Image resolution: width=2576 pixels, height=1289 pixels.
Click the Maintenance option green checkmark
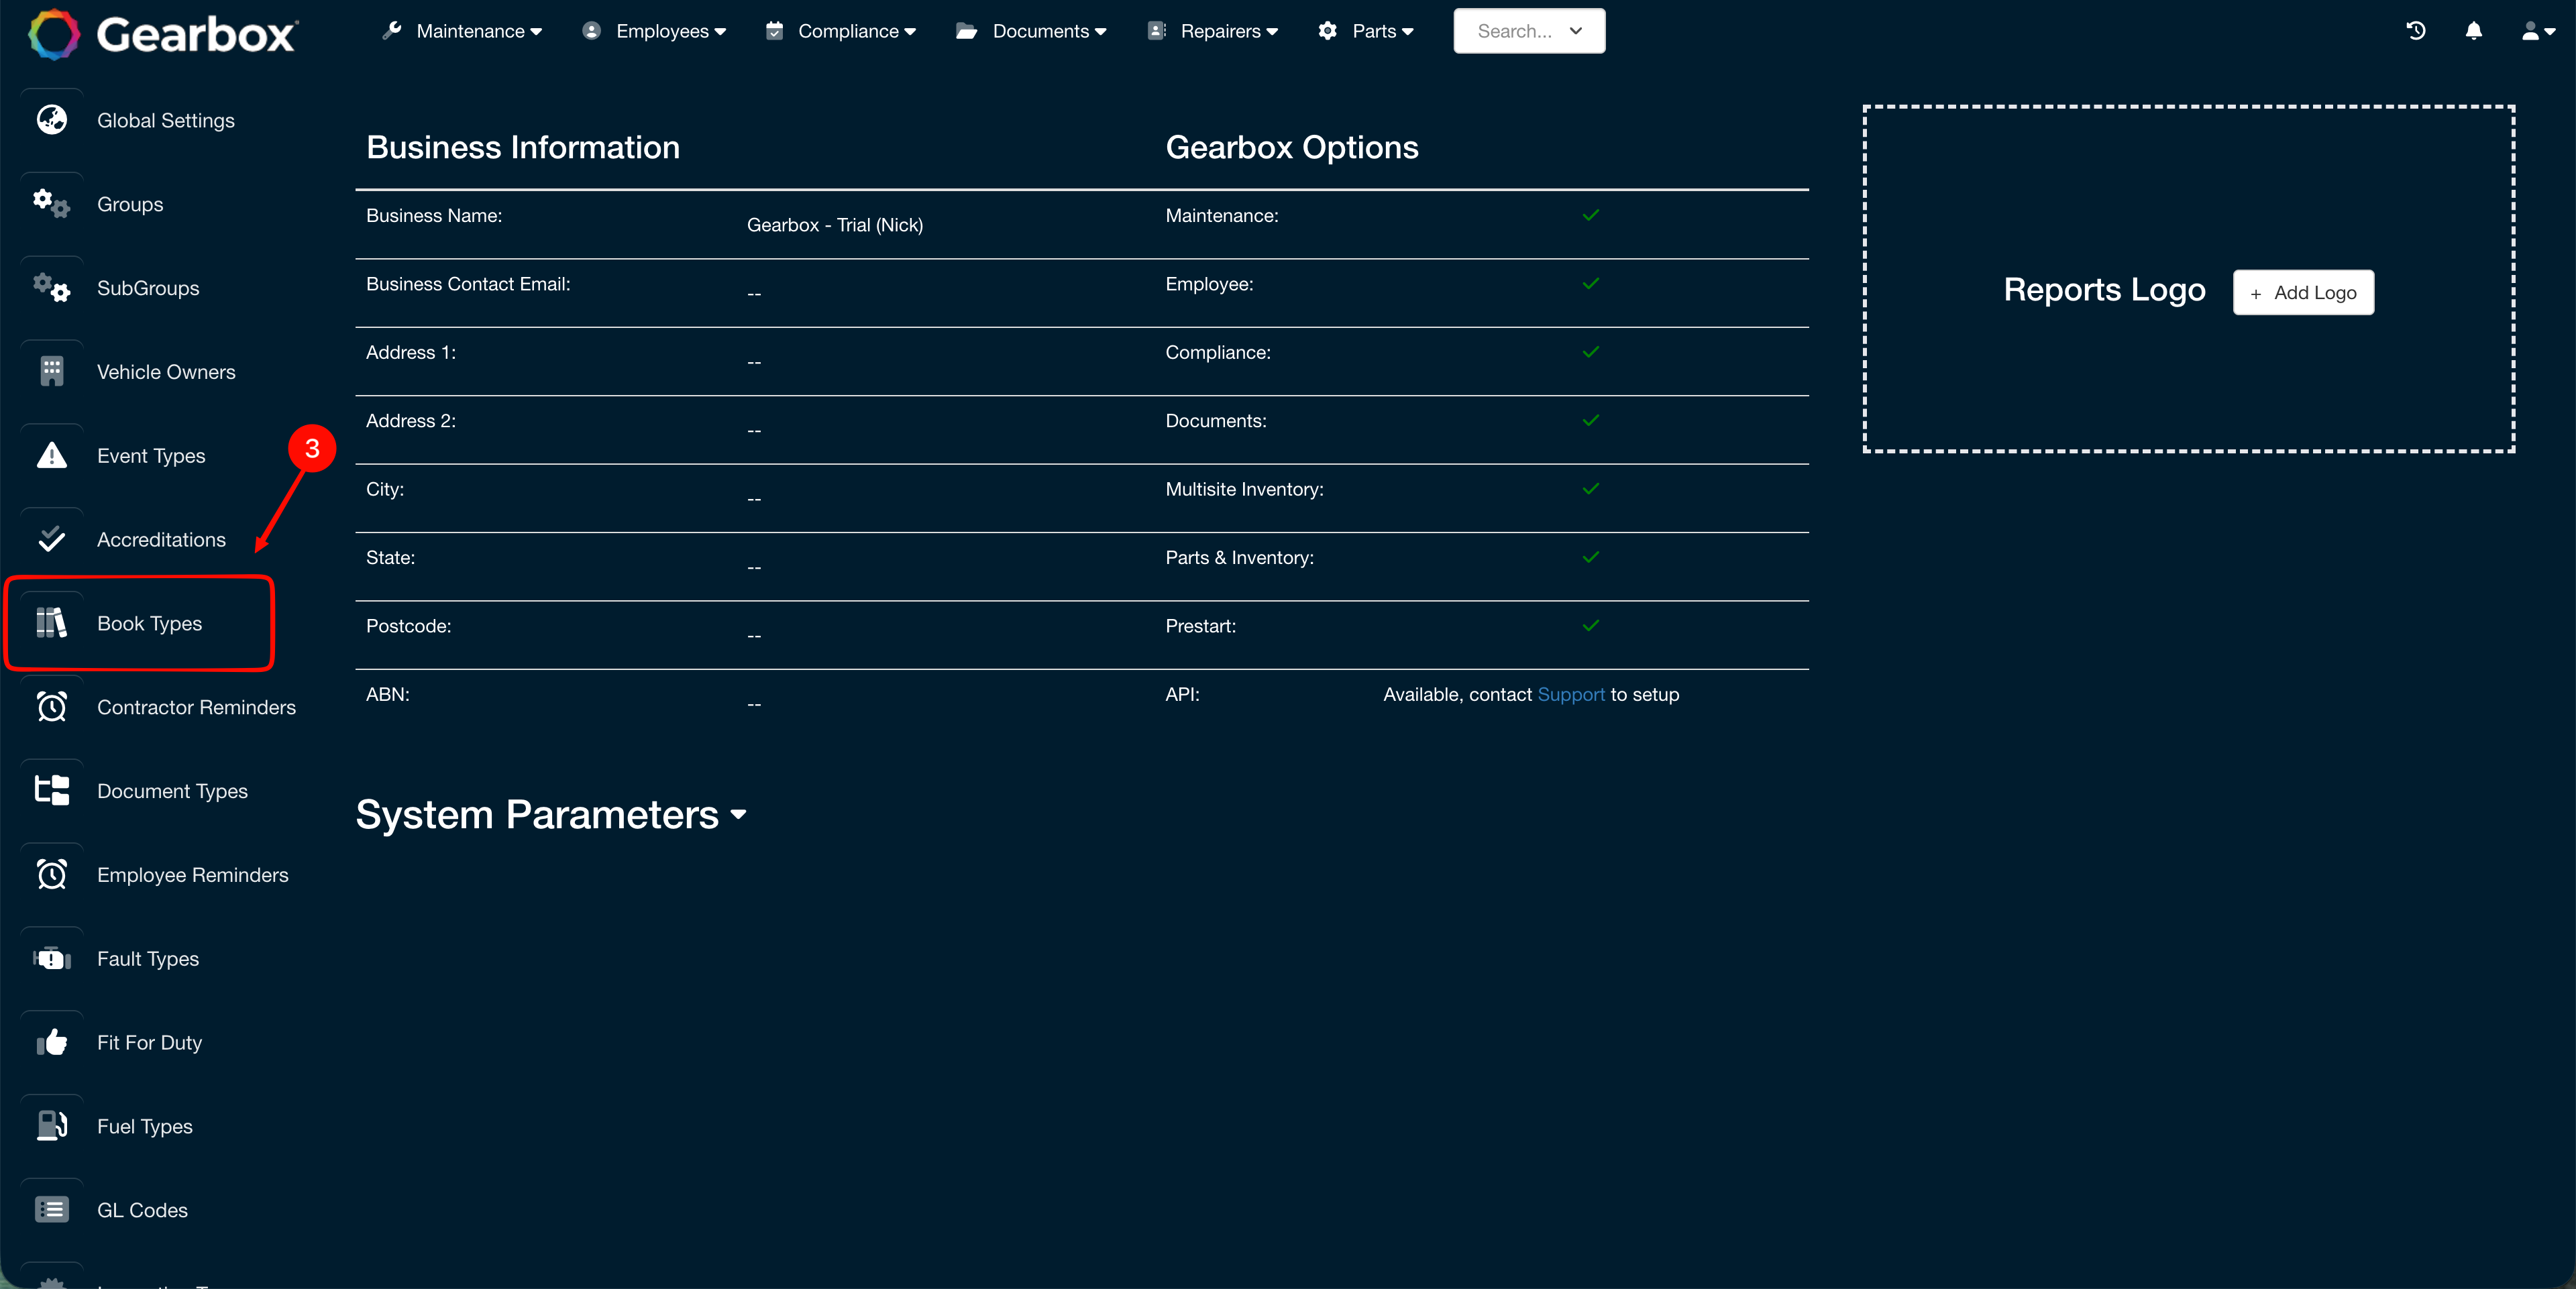(x=1591, y=215)
